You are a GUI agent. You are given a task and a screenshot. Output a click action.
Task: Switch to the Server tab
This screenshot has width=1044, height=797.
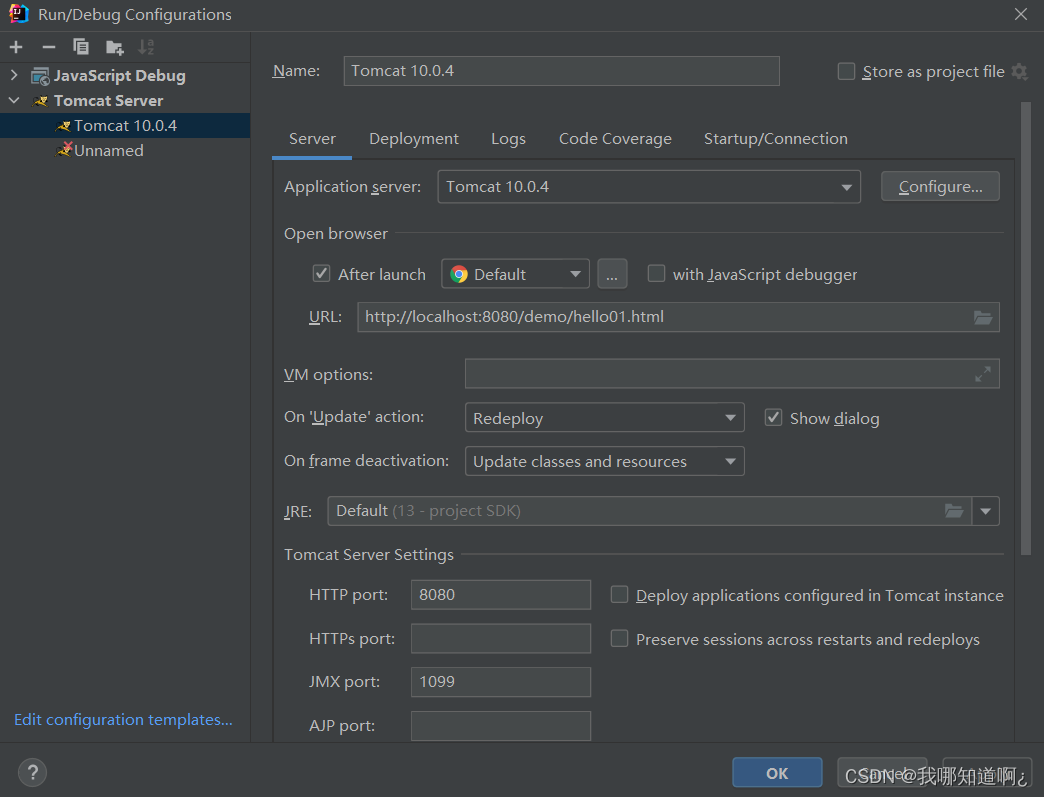[x=312, y=138]
